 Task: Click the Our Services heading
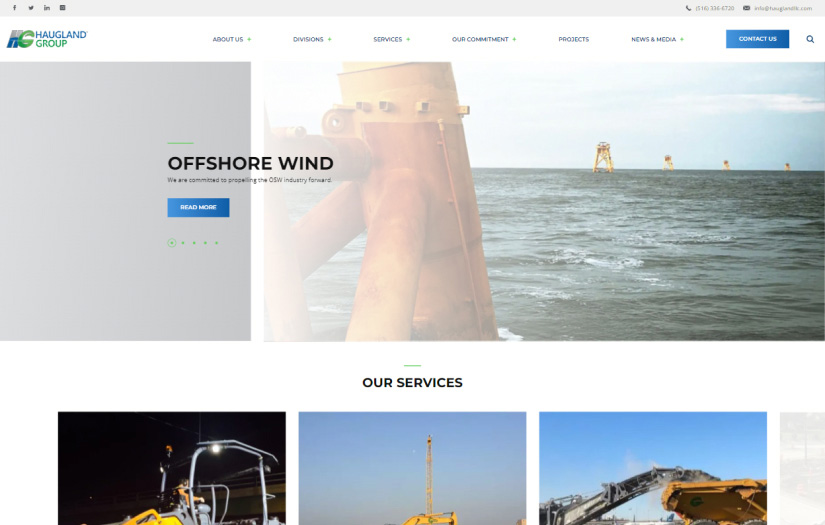[x=412, y=382]
